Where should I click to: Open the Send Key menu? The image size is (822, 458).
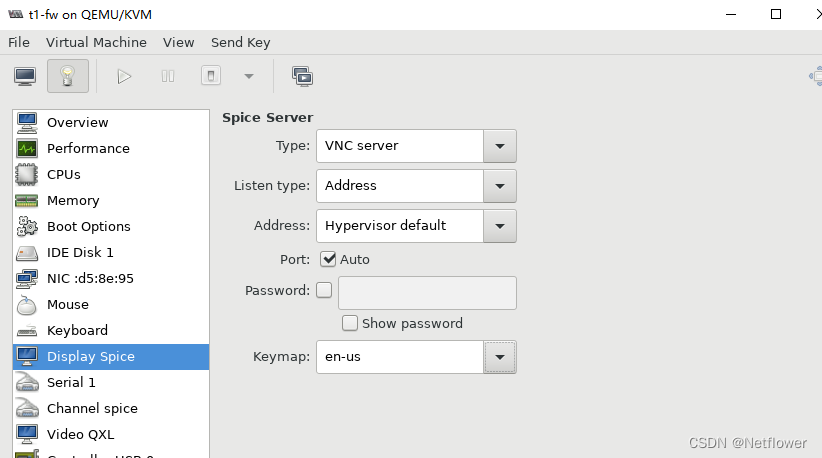pos(241,42)
